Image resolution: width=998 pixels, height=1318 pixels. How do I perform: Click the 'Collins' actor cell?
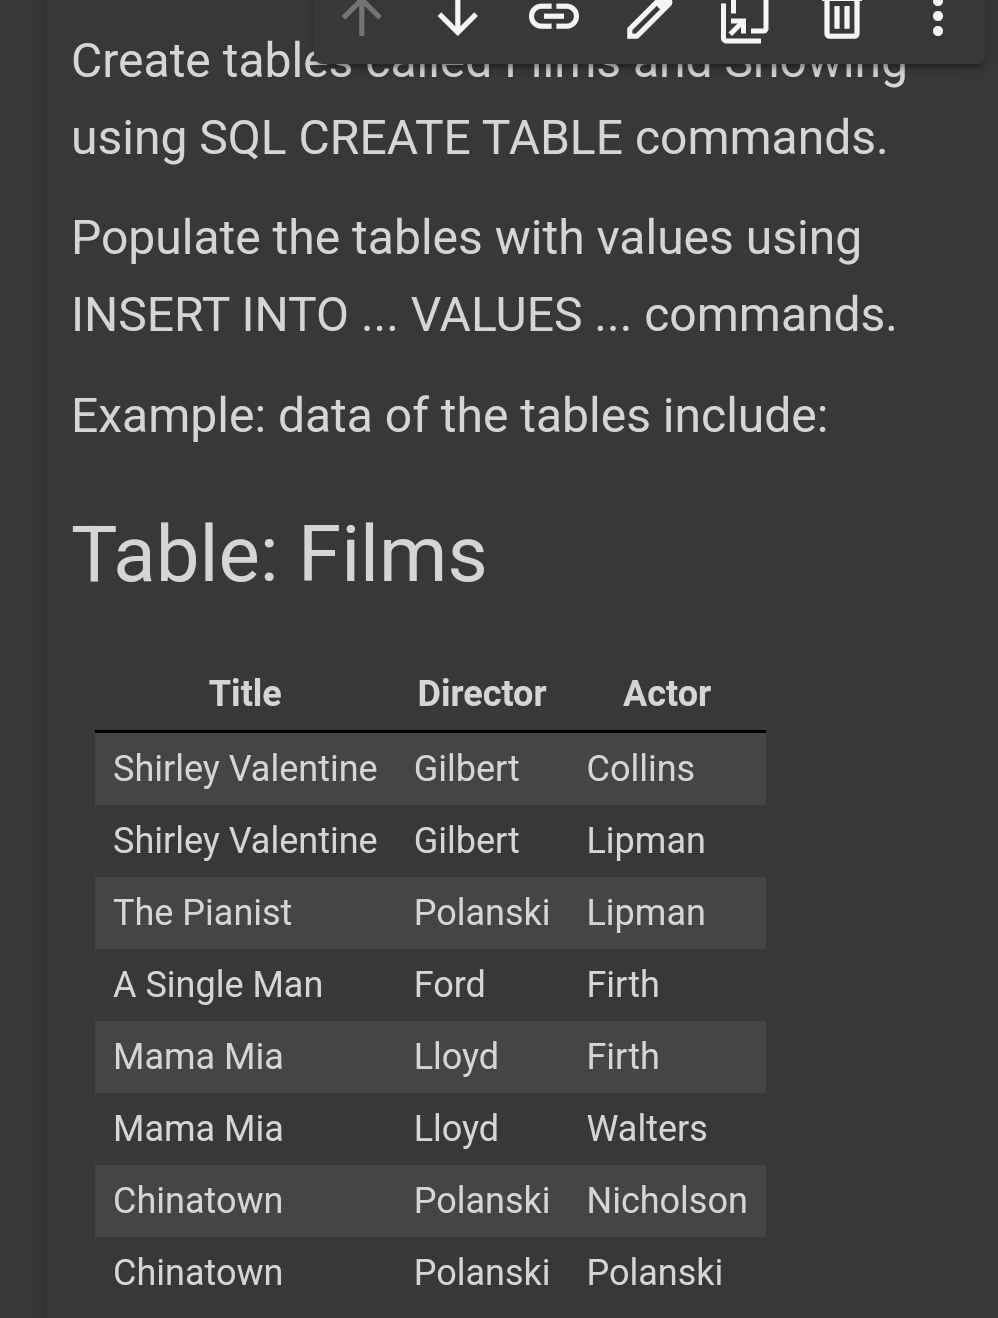(x=640, y=769)
